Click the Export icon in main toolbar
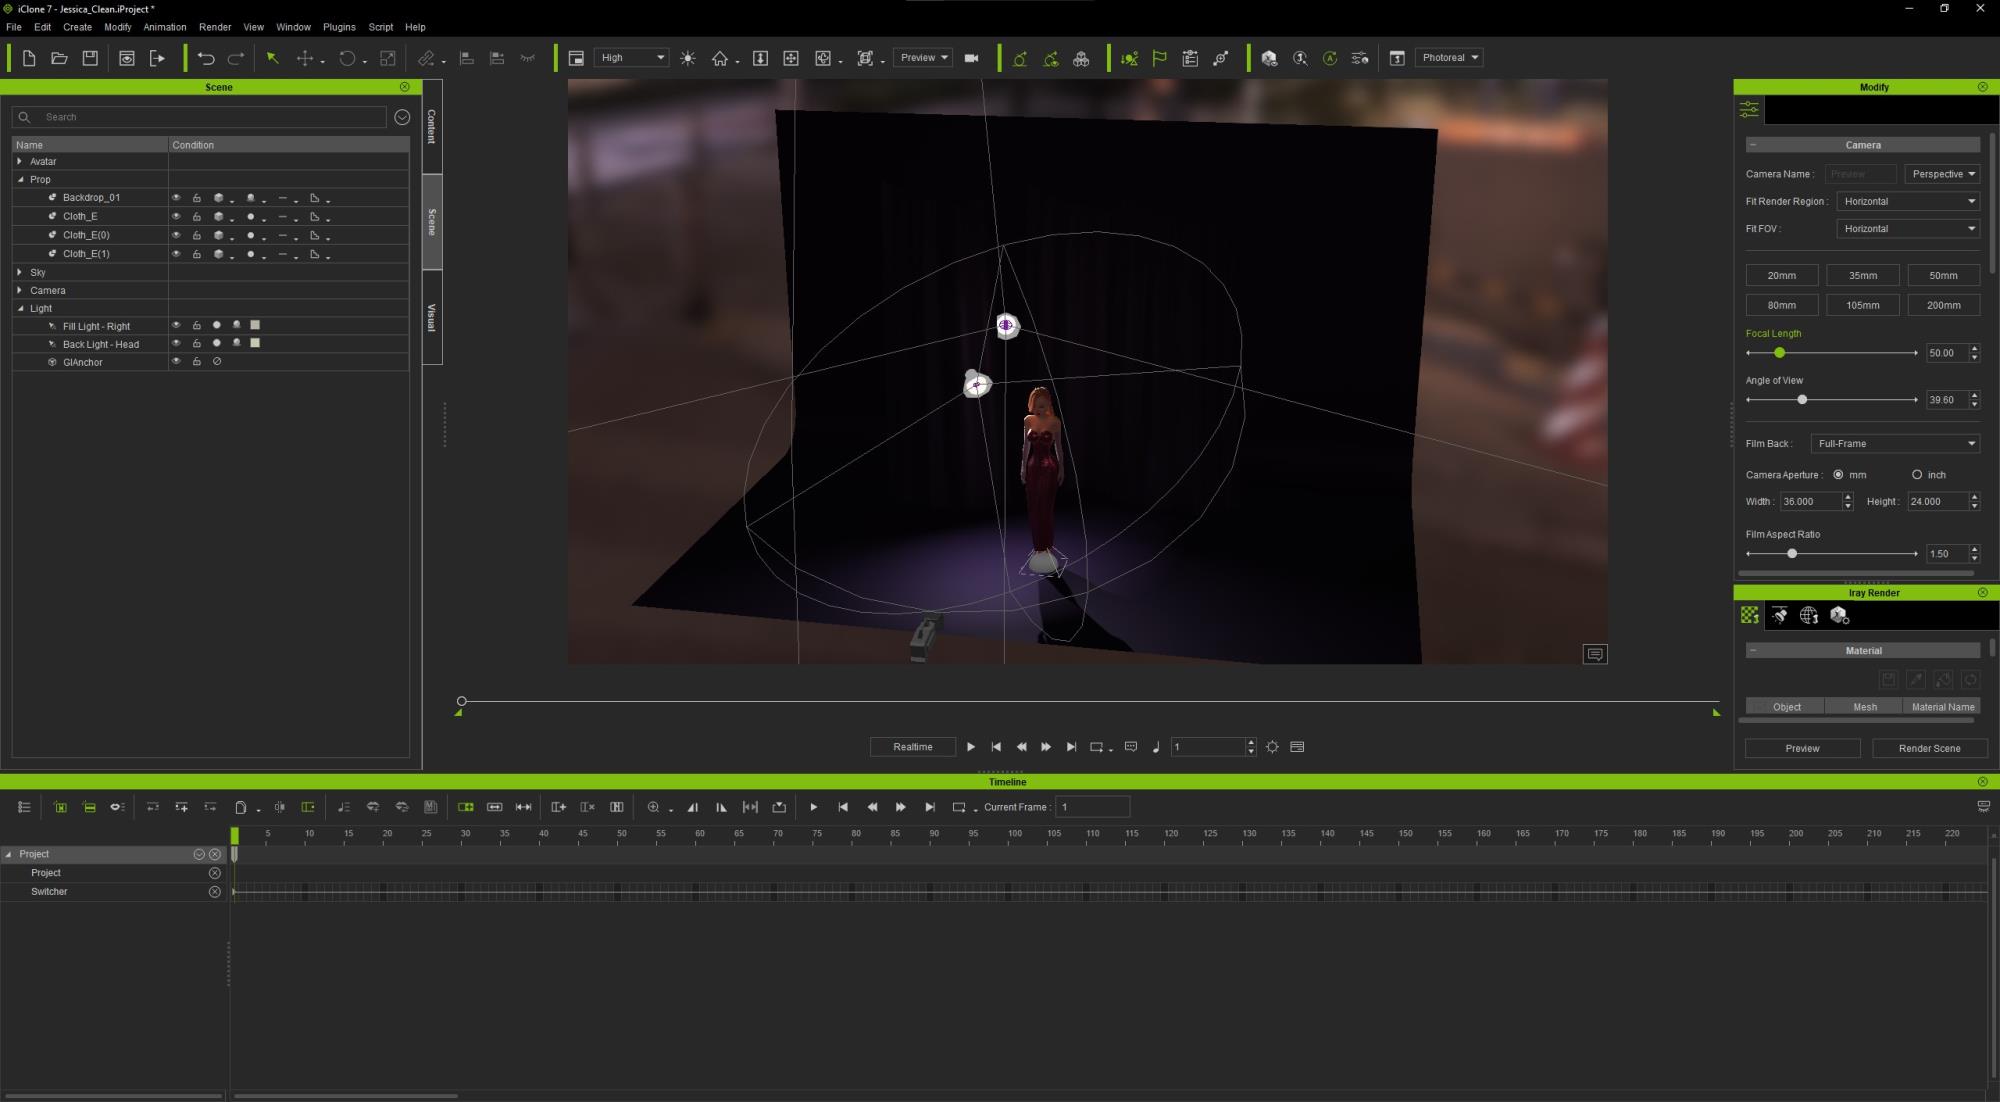The image size is (2000, 1102). tap(157, 58)
